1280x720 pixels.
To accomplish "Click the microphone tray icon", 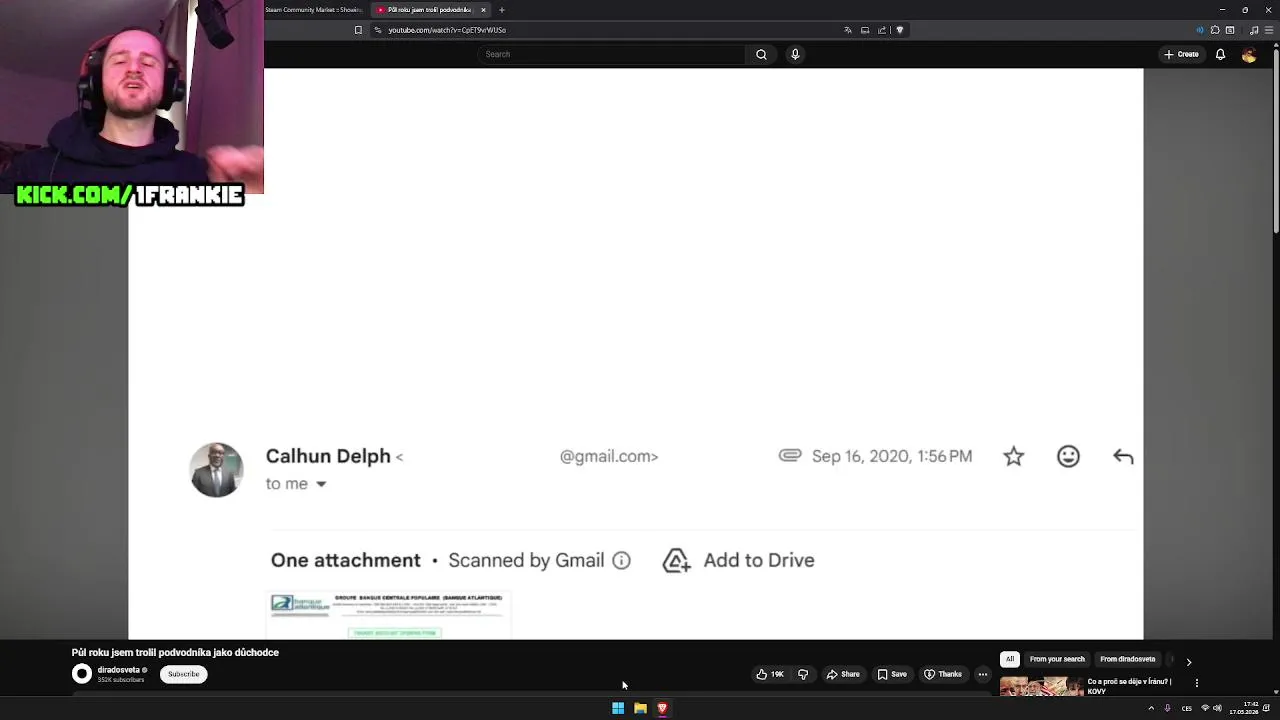I will coord(1167,708).
